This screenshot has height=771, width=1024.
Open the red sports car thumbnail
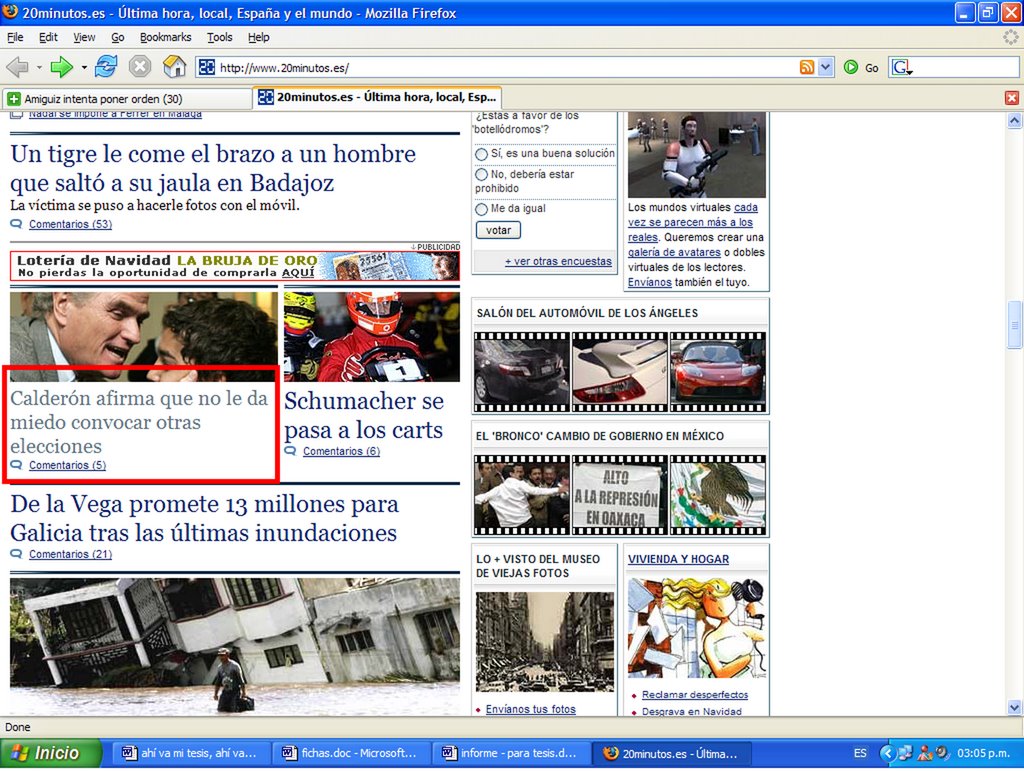[718, 372]
